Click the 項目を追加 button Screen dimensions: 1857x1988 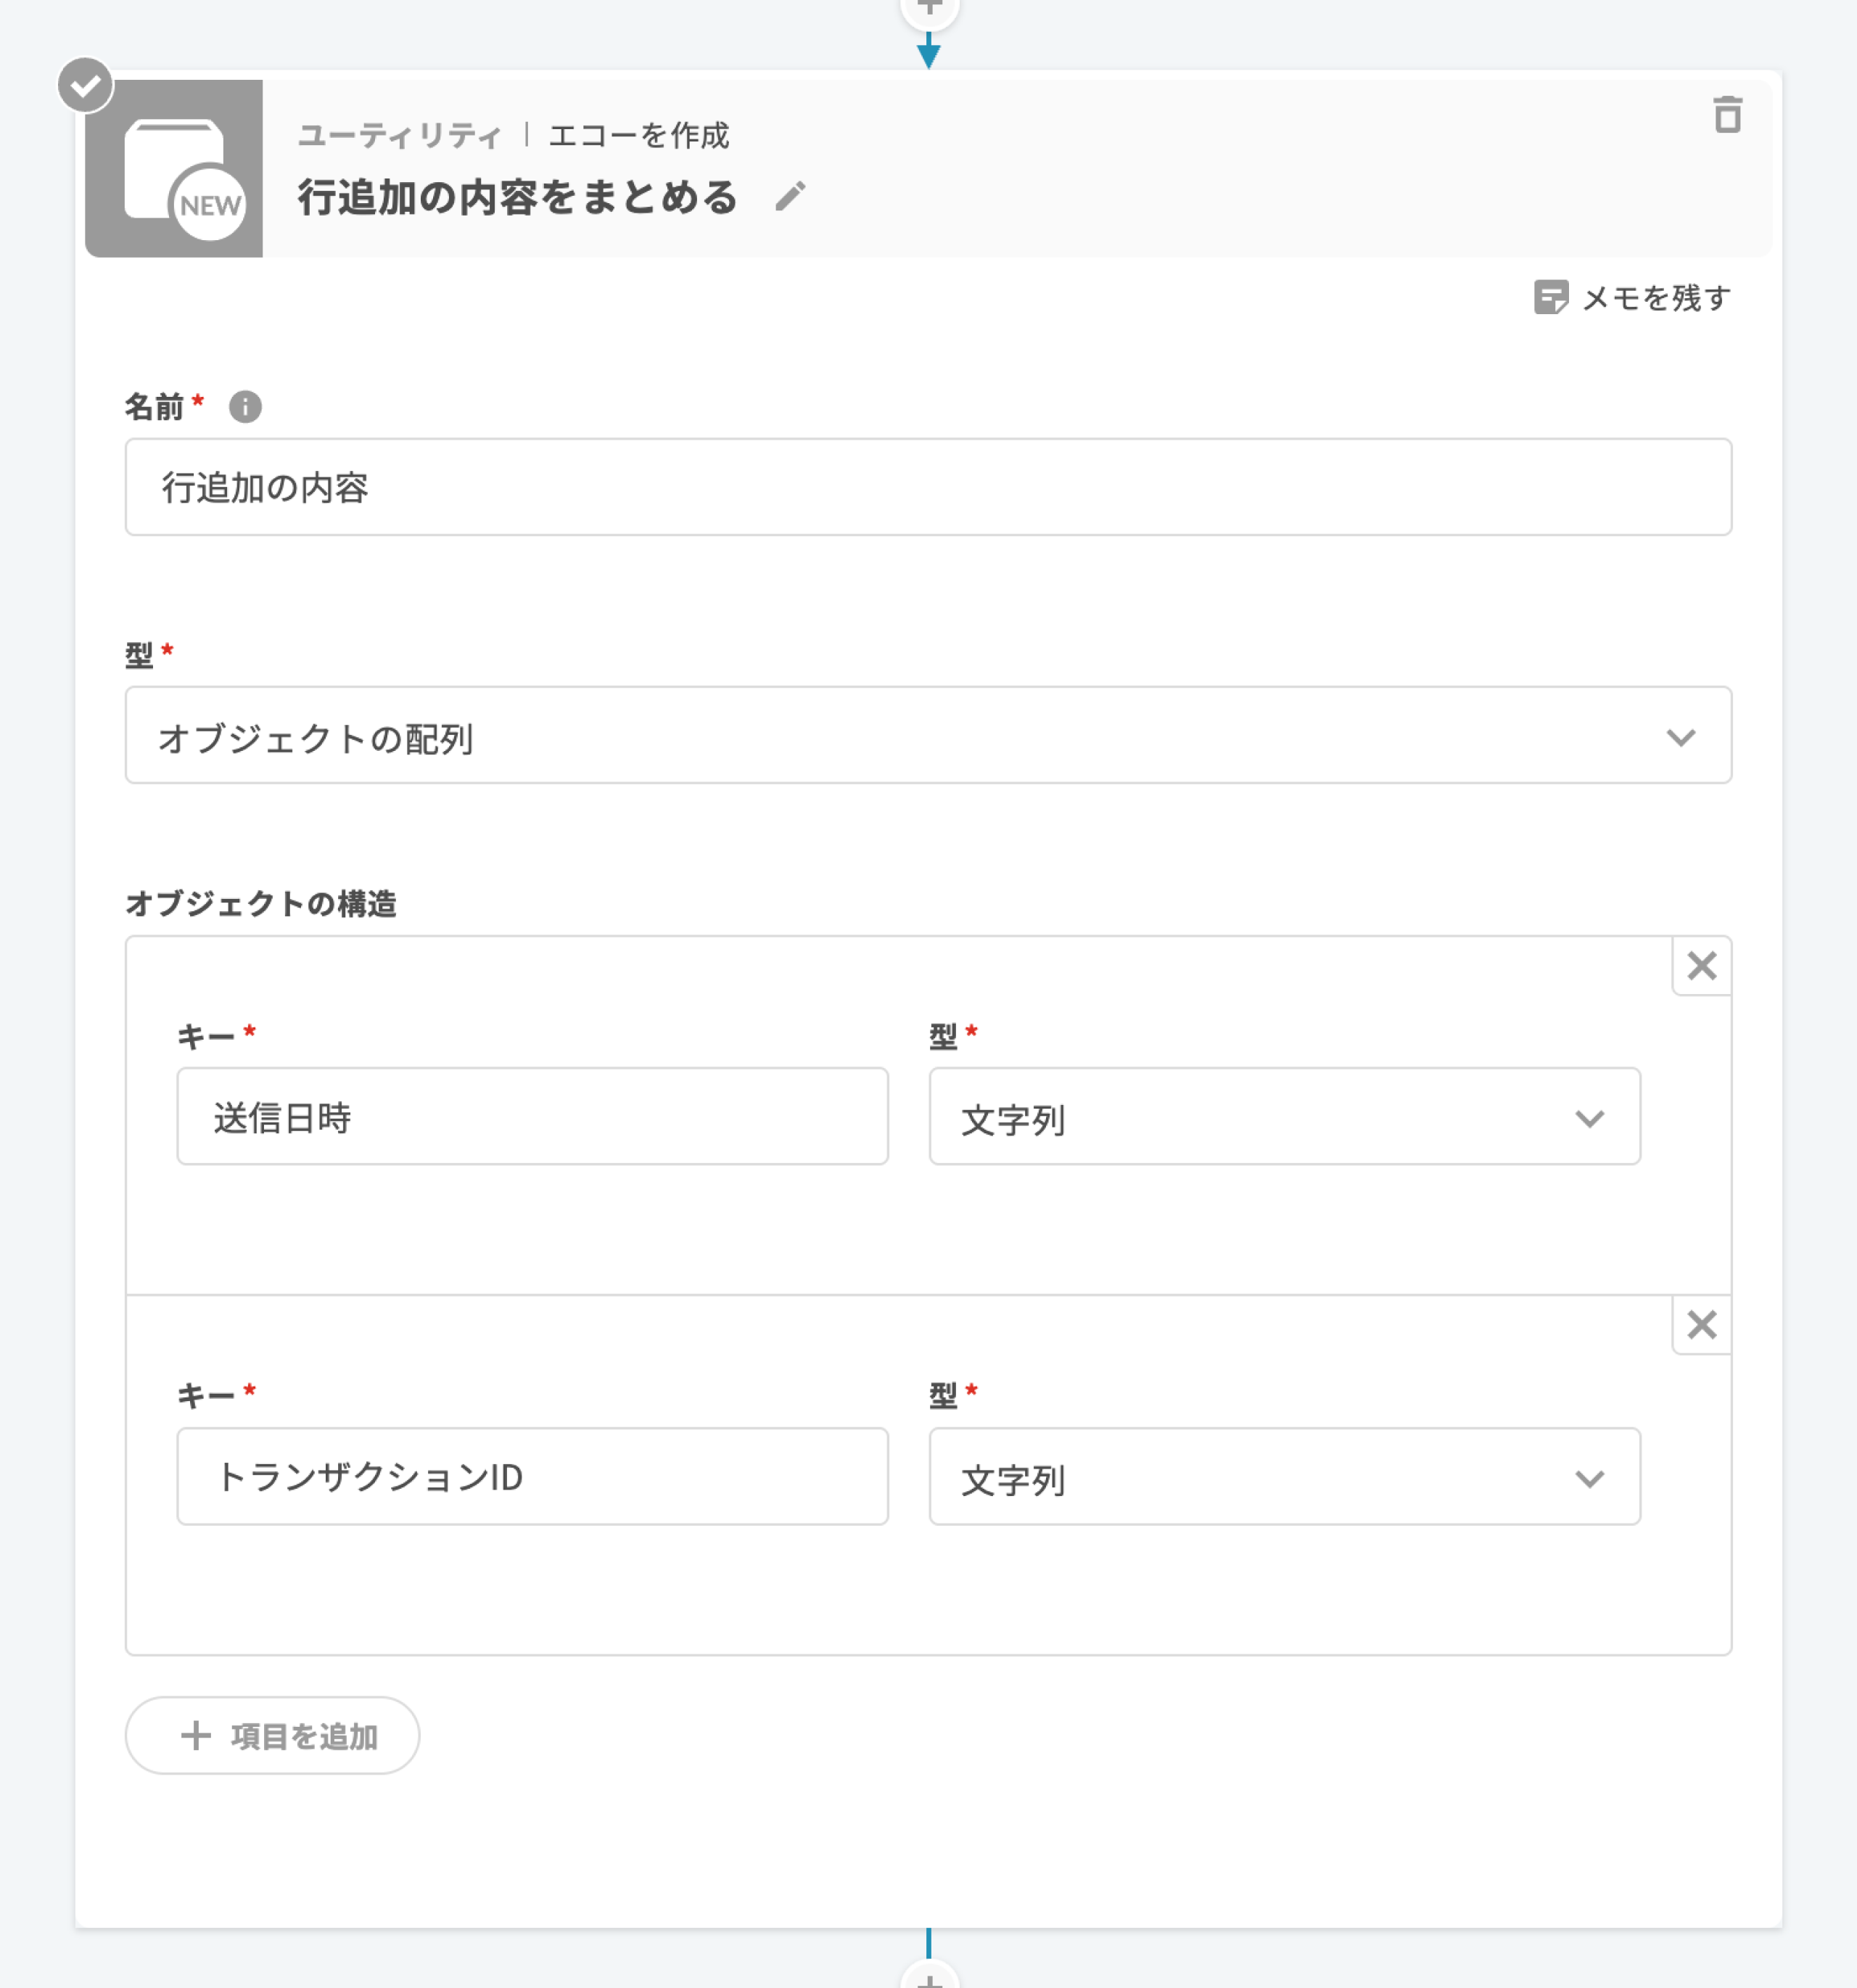pos(272,1736)
